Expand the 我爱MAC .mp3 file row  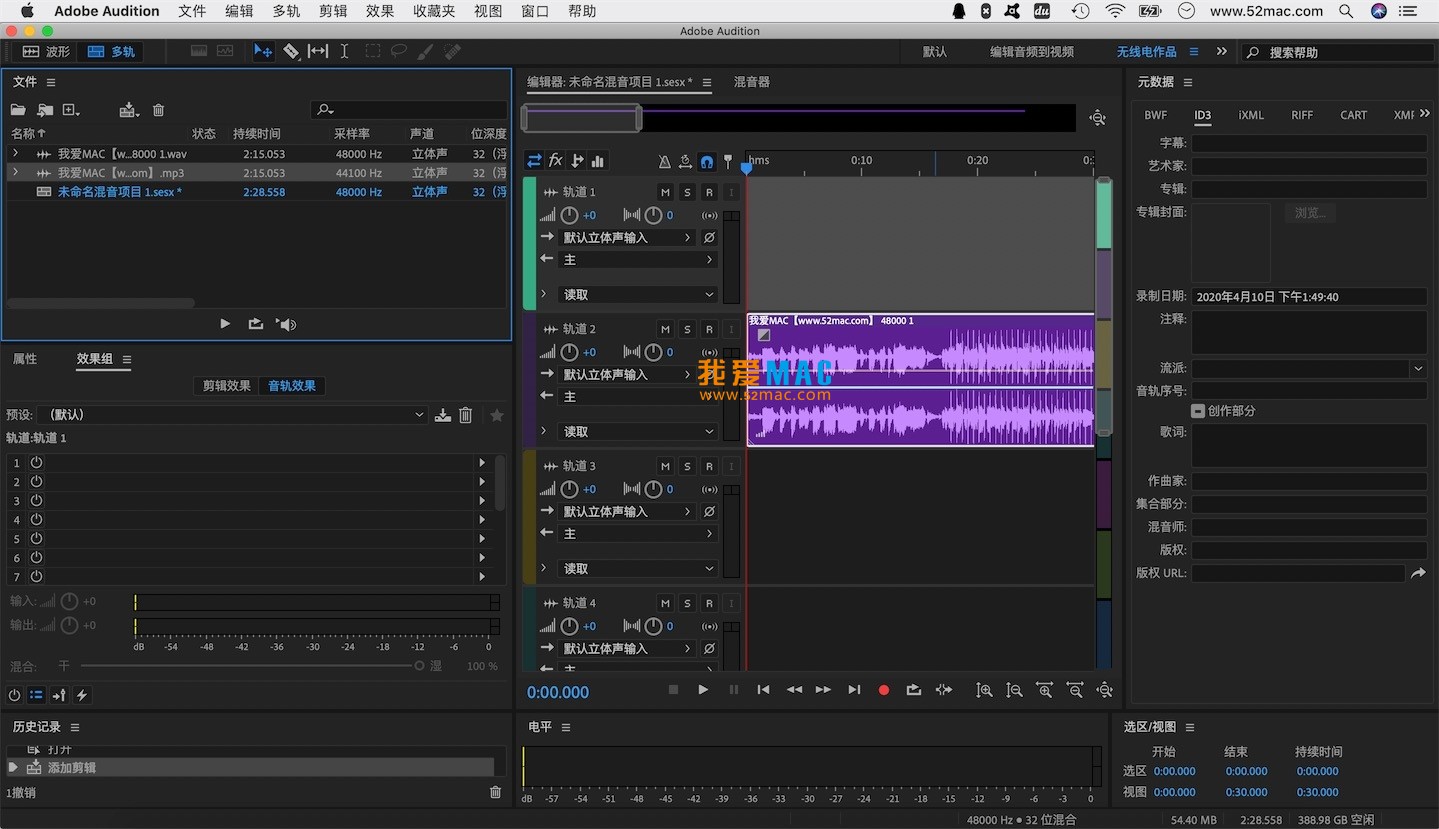tap(15, 173)
